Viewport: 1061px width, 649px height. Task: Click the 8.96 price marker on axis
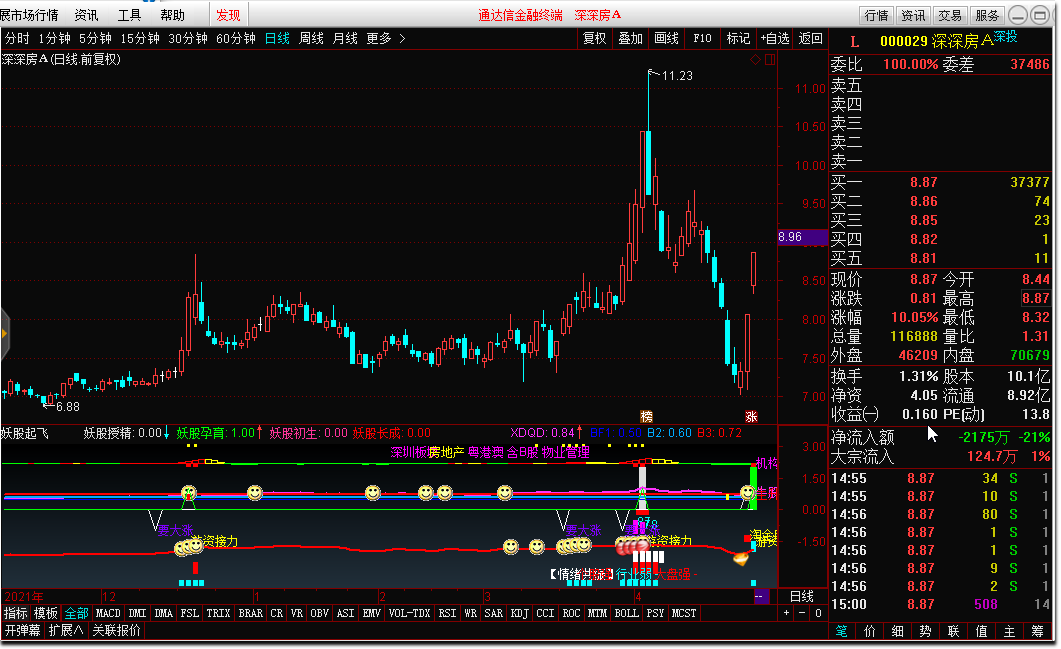(803, 237)
